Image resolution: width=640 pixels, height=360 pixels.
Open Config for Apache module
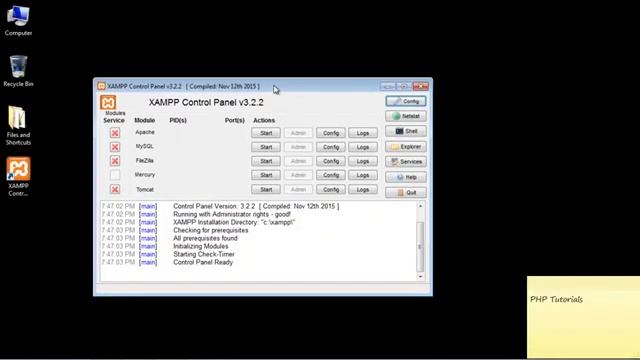(331, 133)
